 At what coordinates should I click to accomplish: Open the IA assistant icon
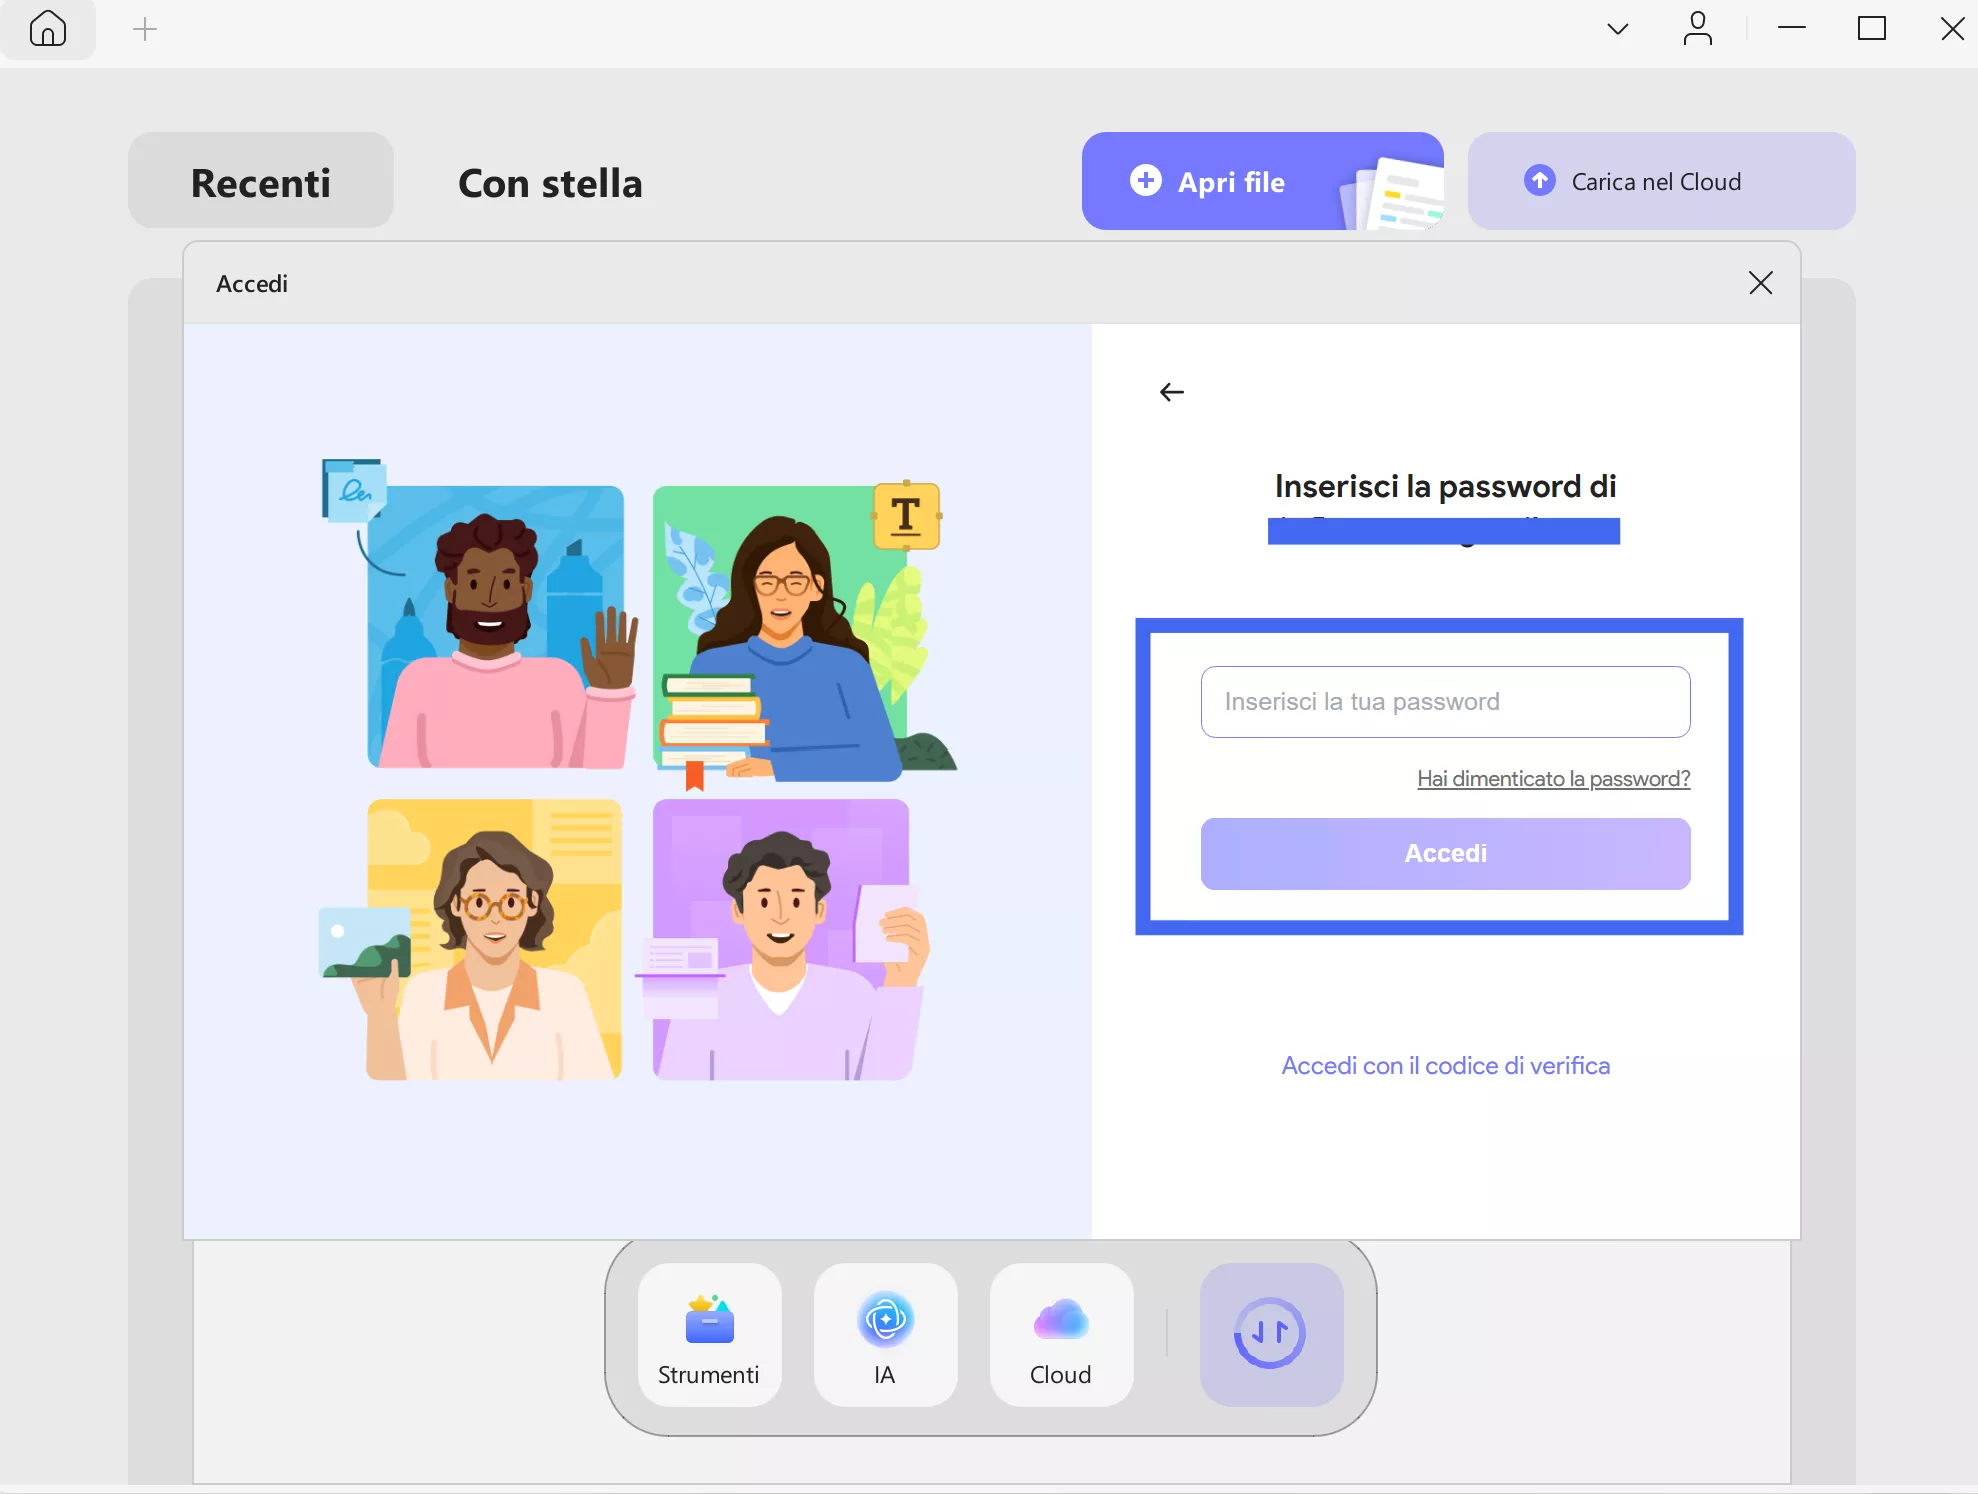click(885, 1335)
